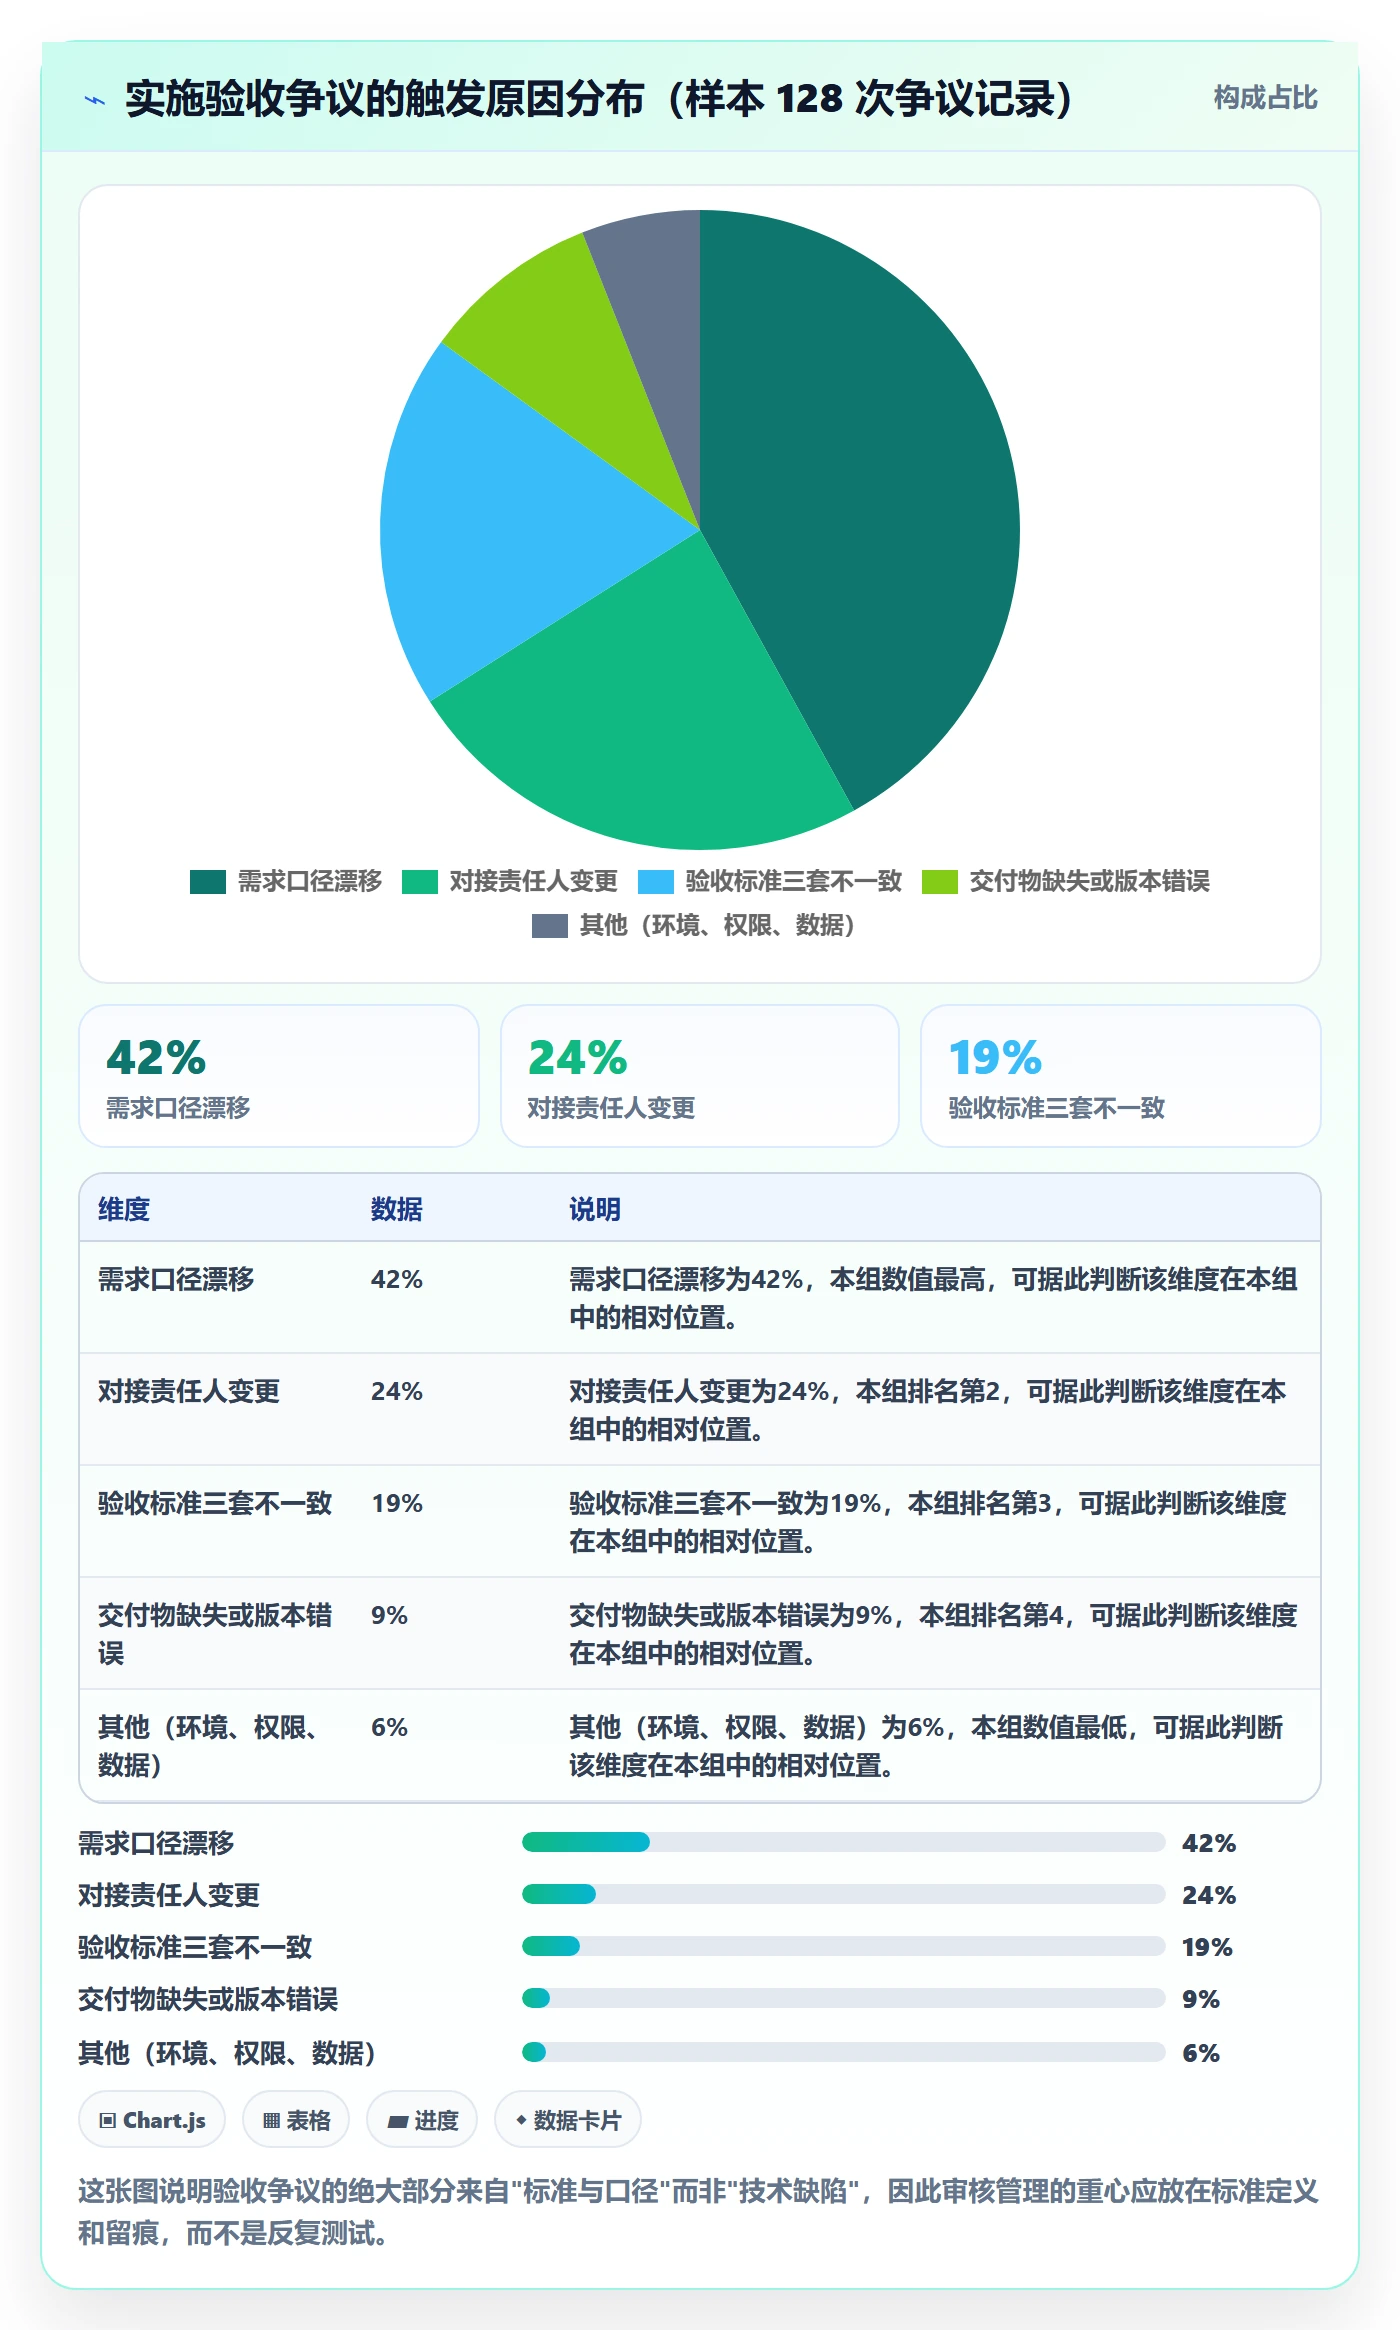This screenshot has height=2330, width=1400.
Task: Click the chart title about 128 次争议记录
Action: pyautogui.click(x=598, y=99)
